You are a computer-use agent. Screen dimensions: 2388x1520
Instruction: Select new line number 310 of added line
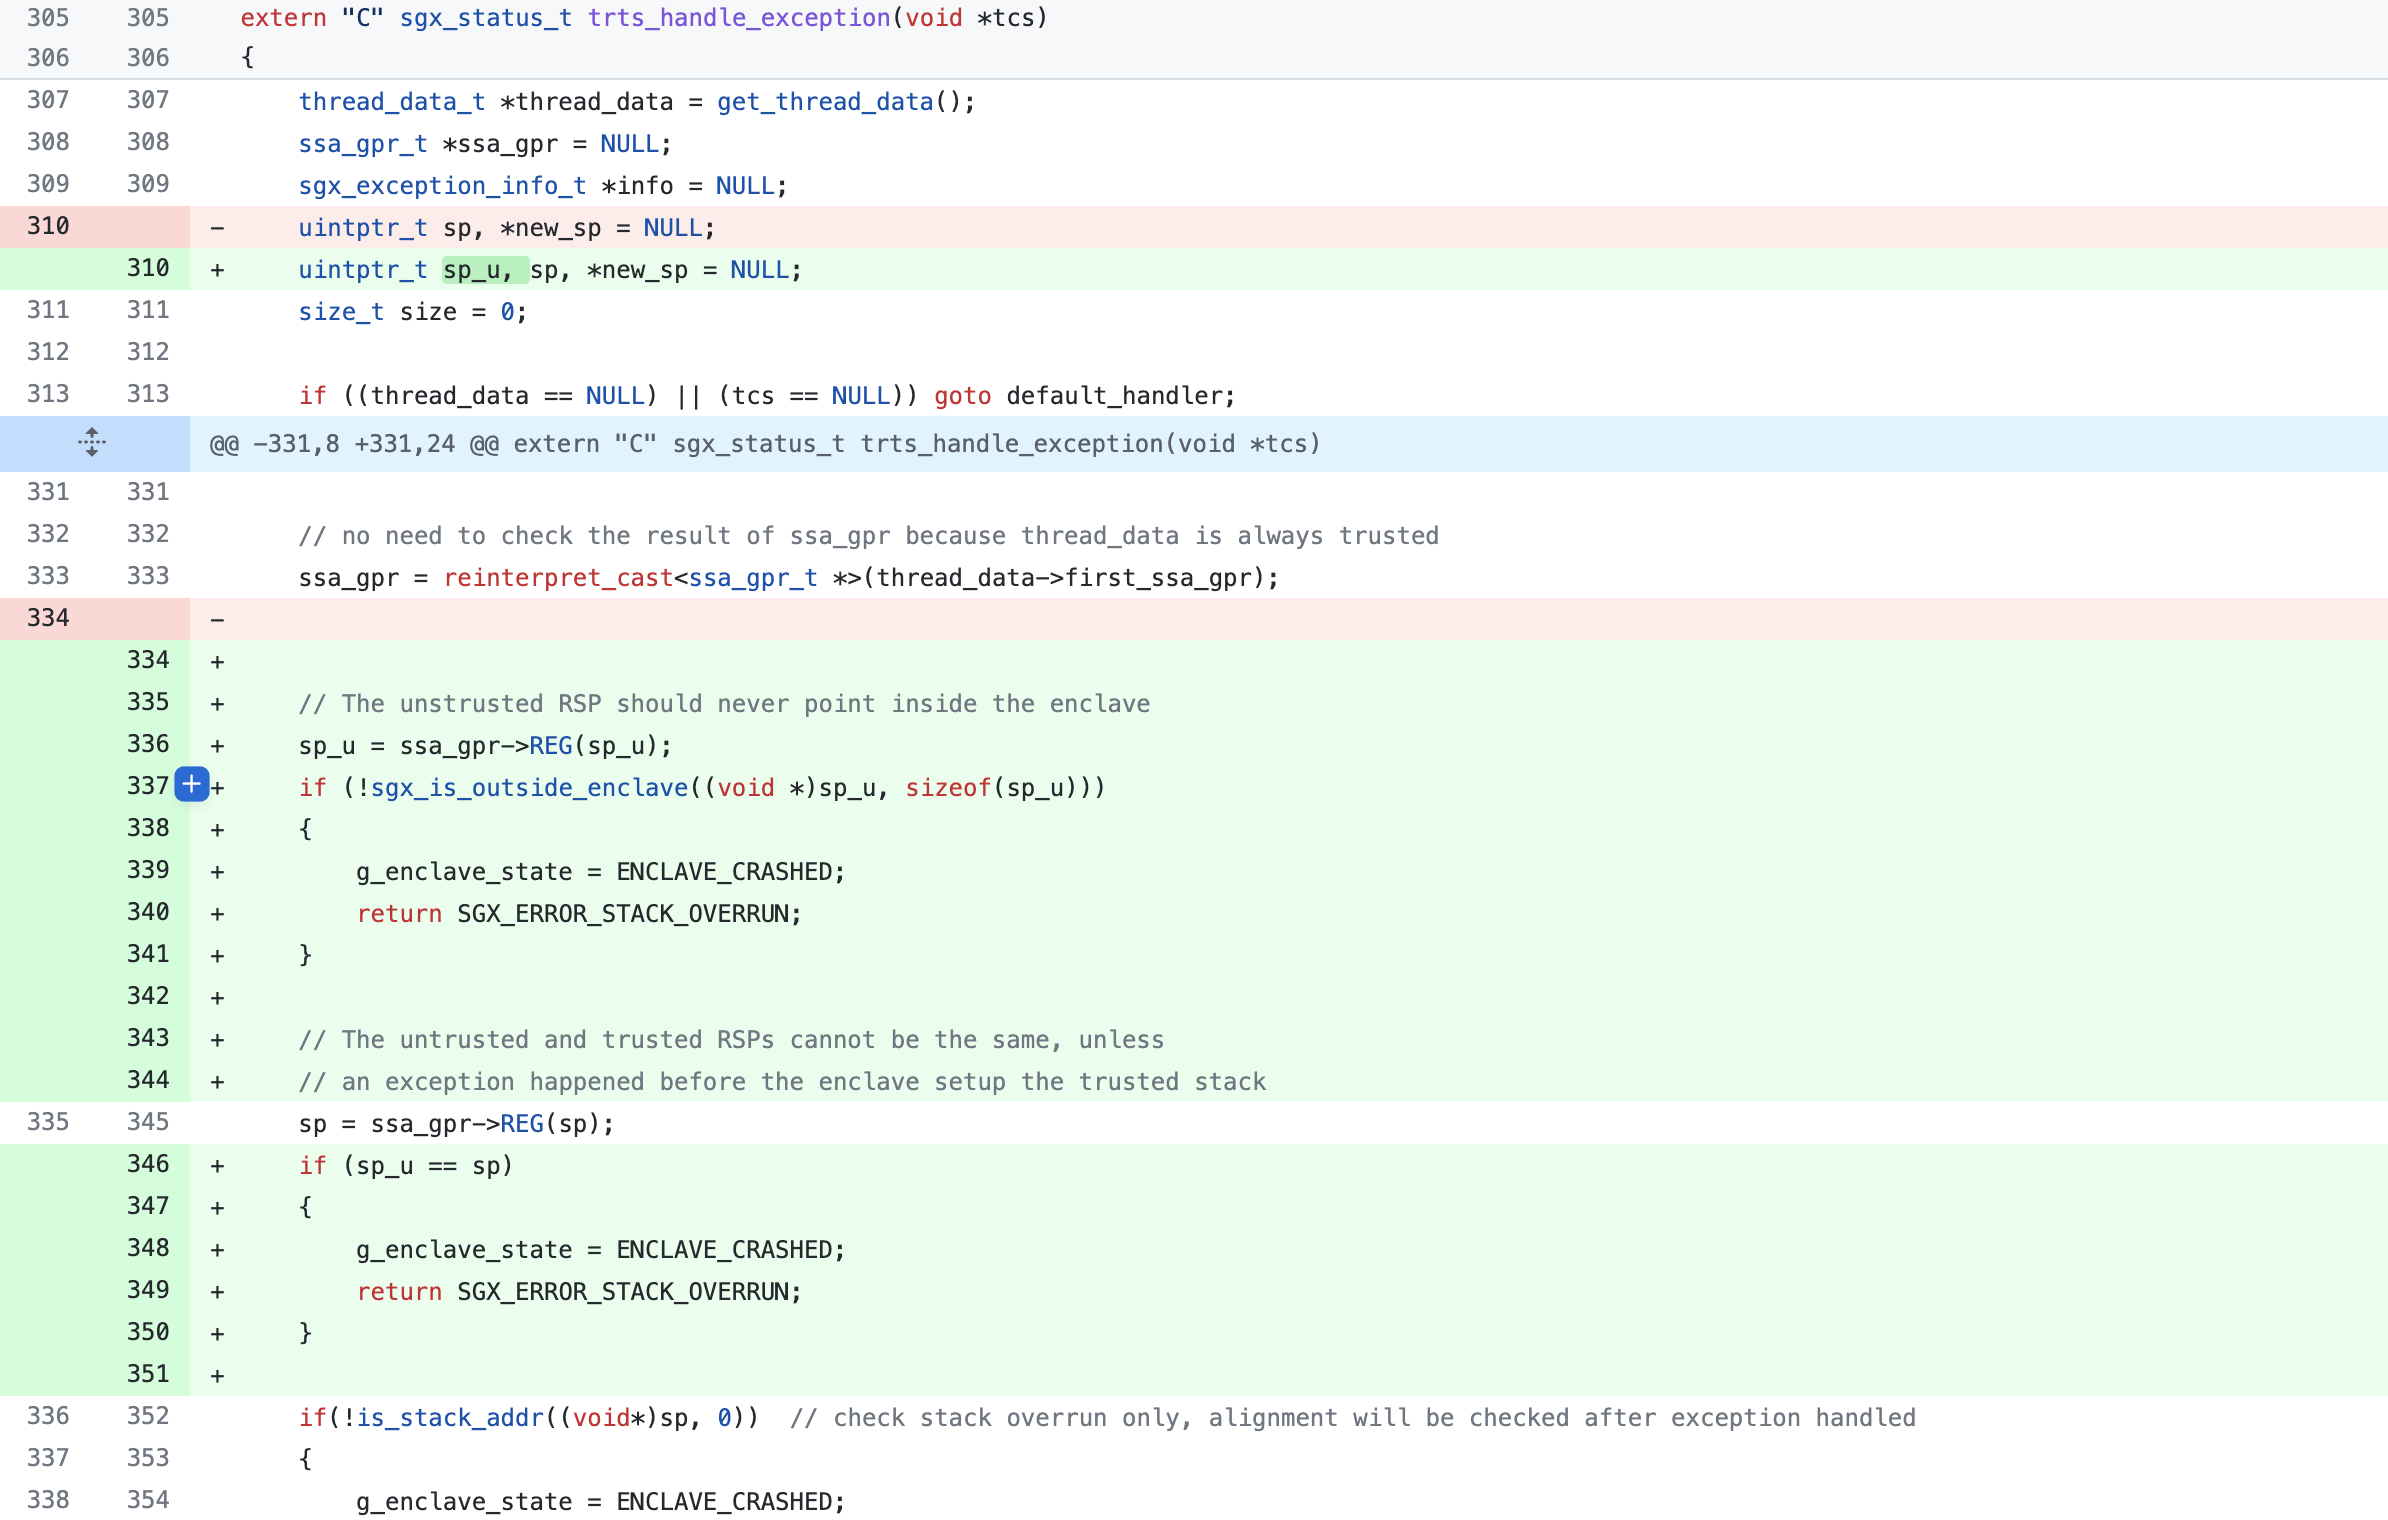pos(147,268)
